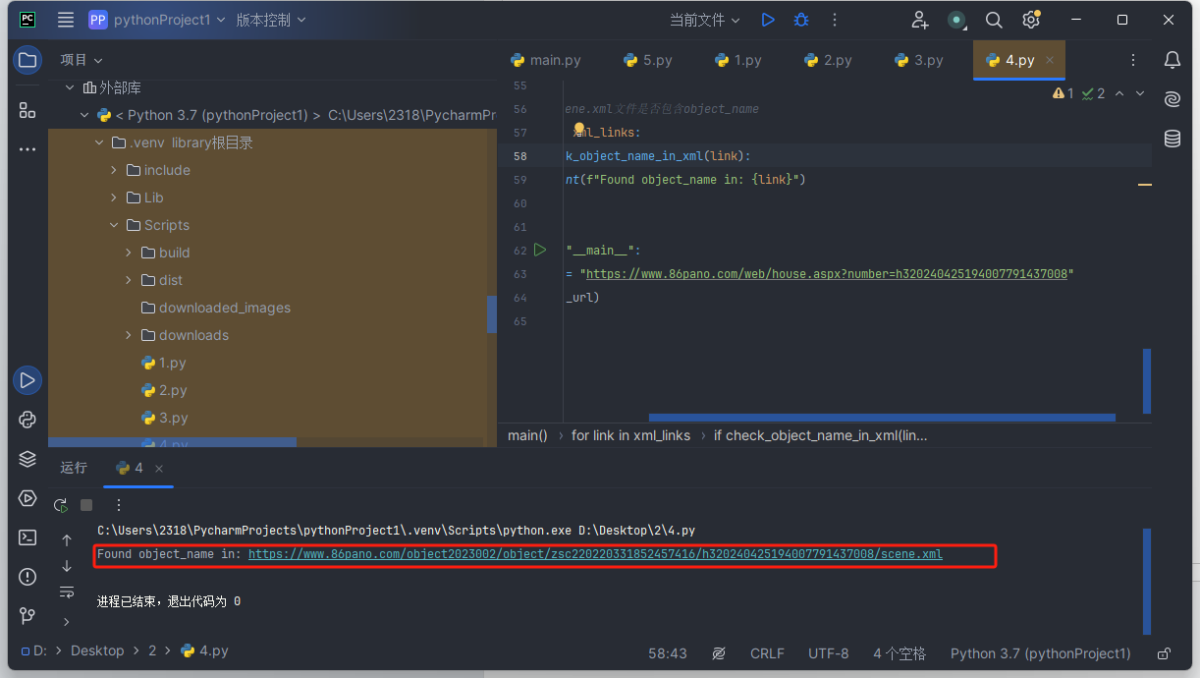Open the Version Control git tool window
The height and width of the screenshot is (678, 1200).
pos(27,616)
